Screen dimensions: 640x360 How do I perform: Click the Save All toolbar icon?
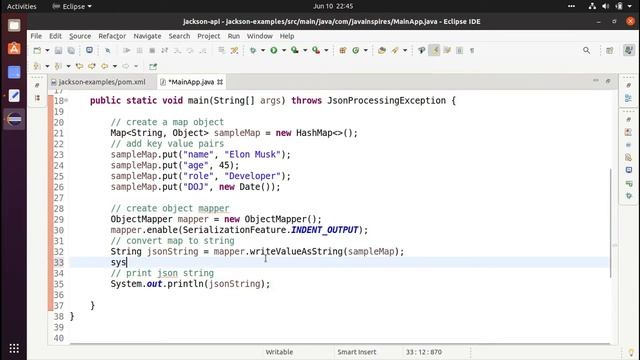coord(71,50)
